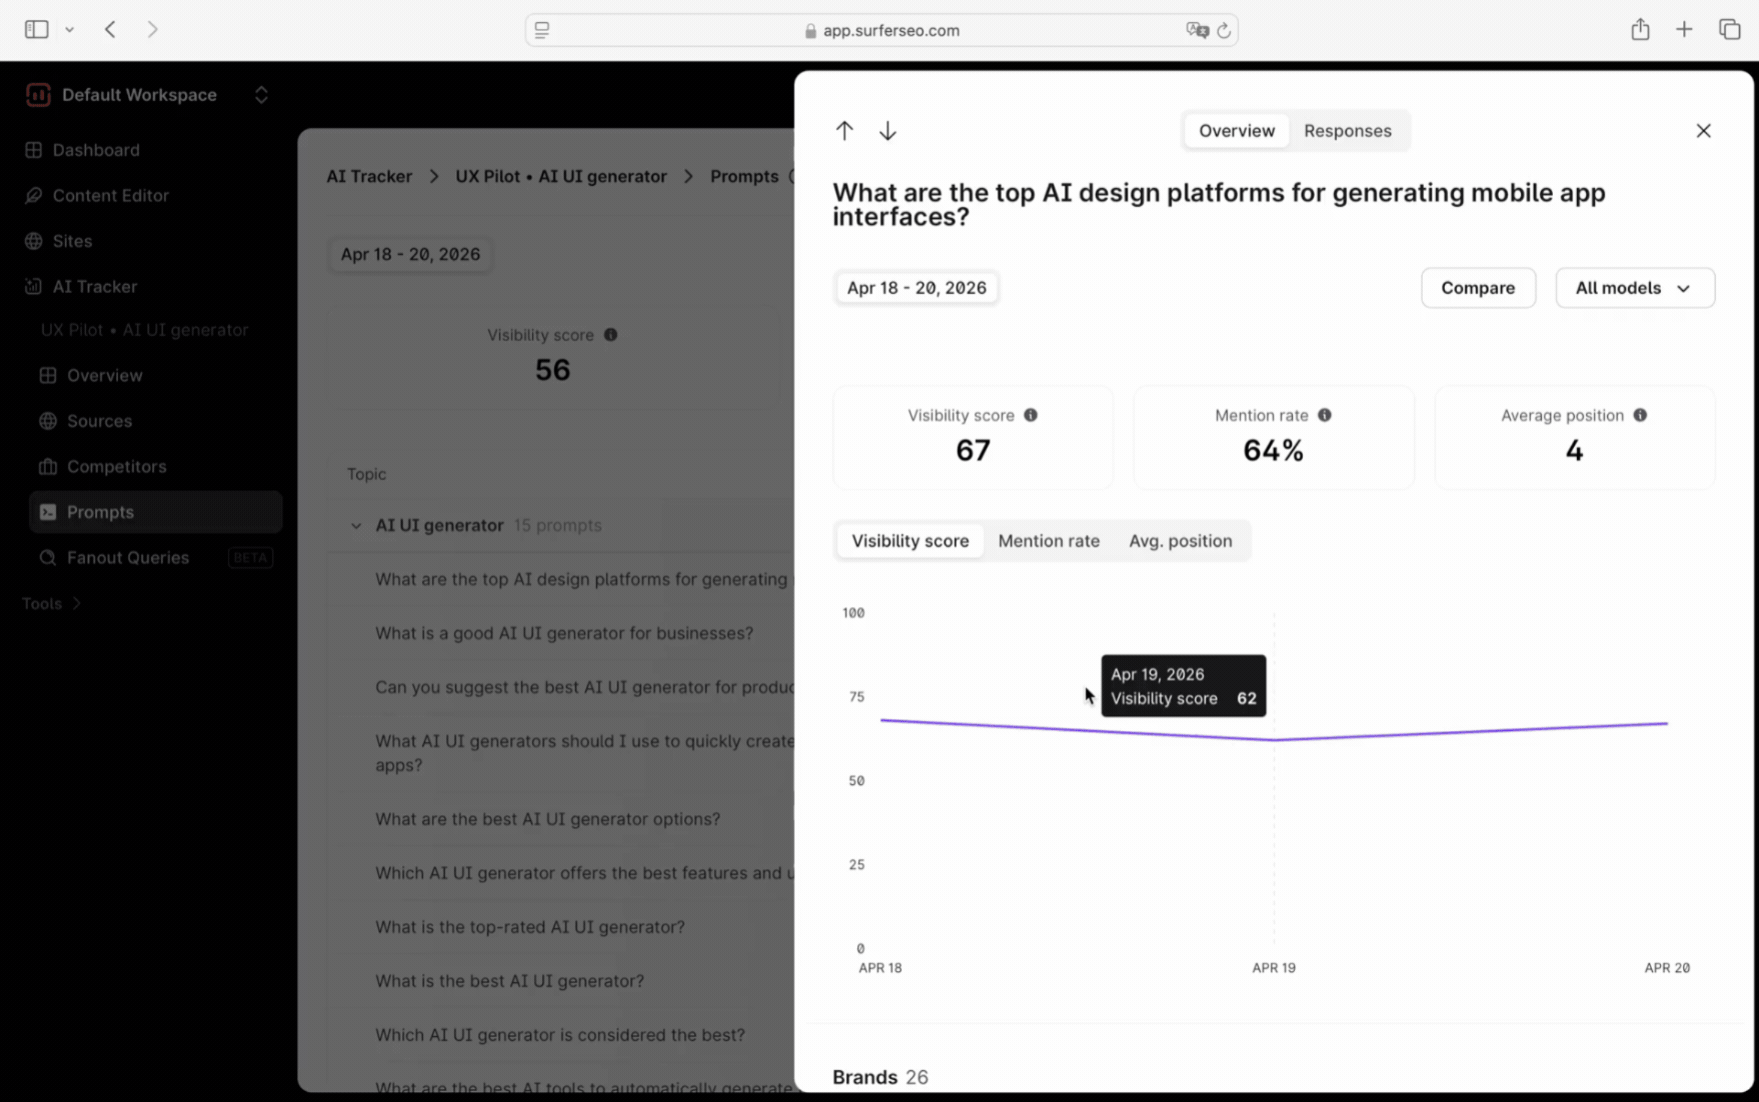Go to next prompt with down arrow
This screenshot has width=1759, height=1102.
(887, 131)
